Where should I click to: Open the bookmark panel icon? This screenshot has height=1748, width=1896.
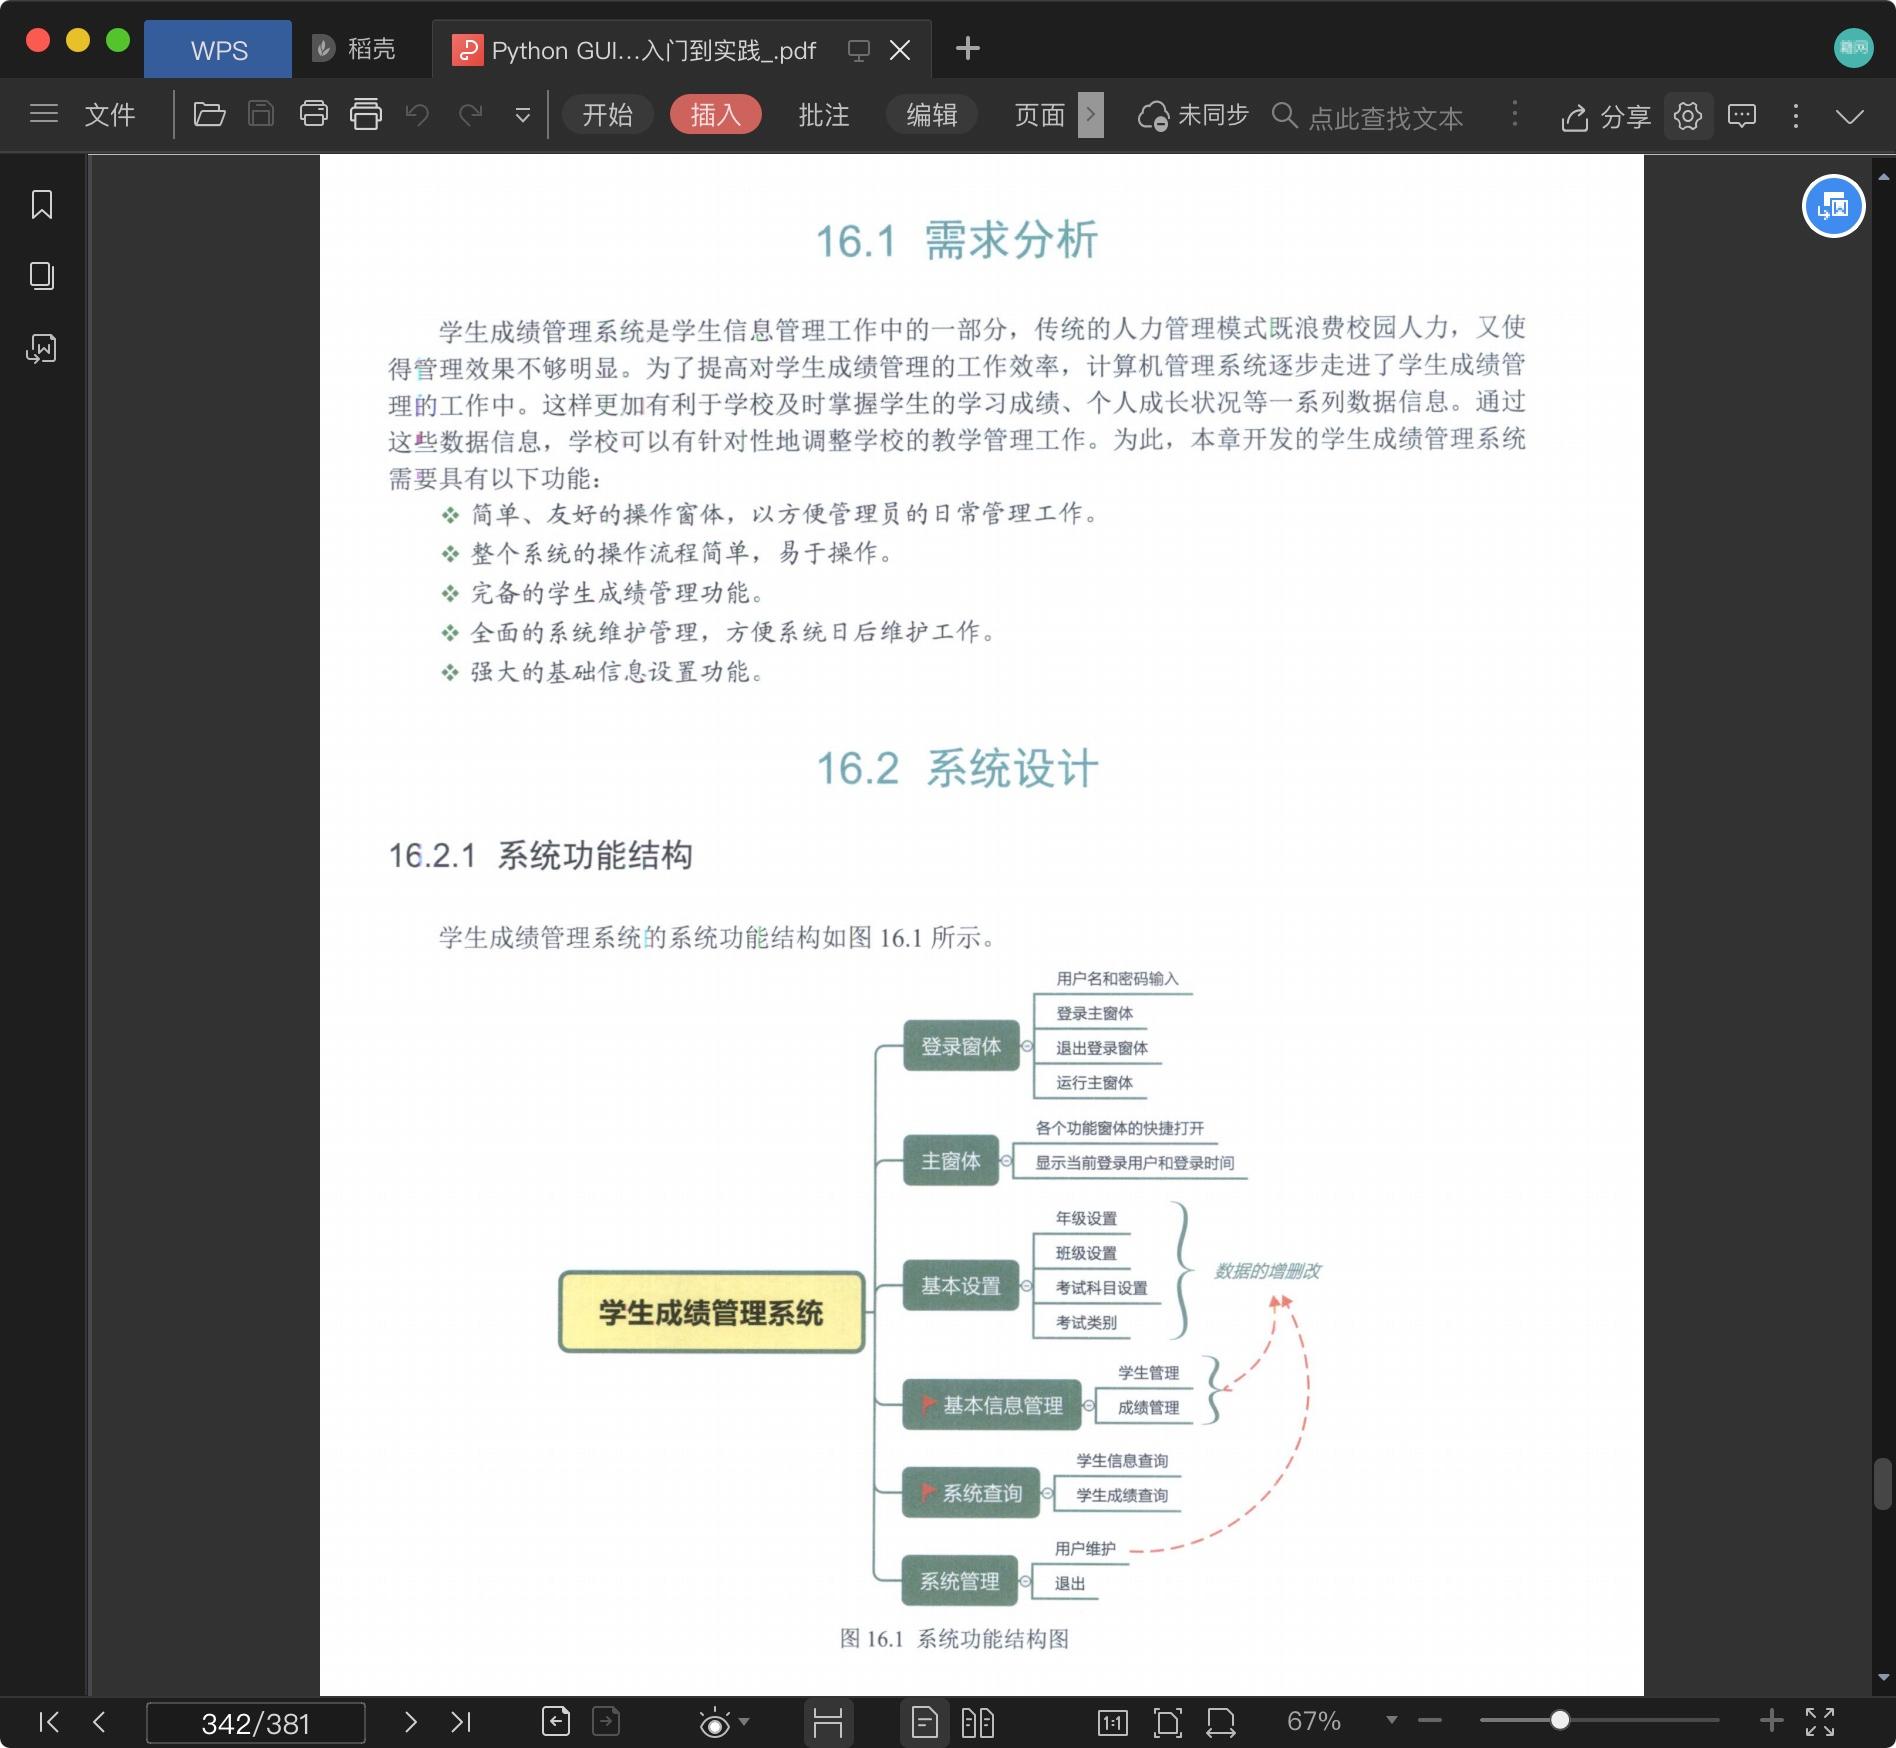[x=42, y=205]
